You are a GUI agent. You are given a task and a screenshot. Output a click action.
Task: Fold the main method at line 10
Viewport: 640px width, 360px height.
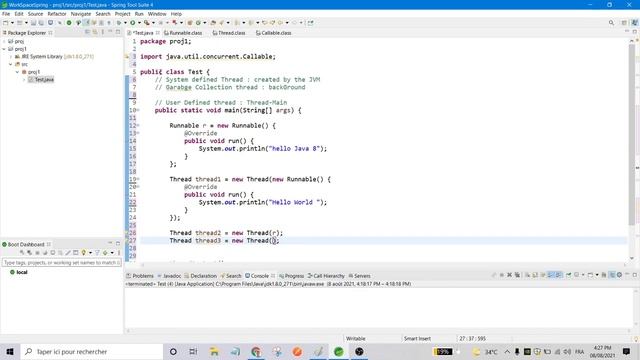pyautogui.click(x=138, y=110)
